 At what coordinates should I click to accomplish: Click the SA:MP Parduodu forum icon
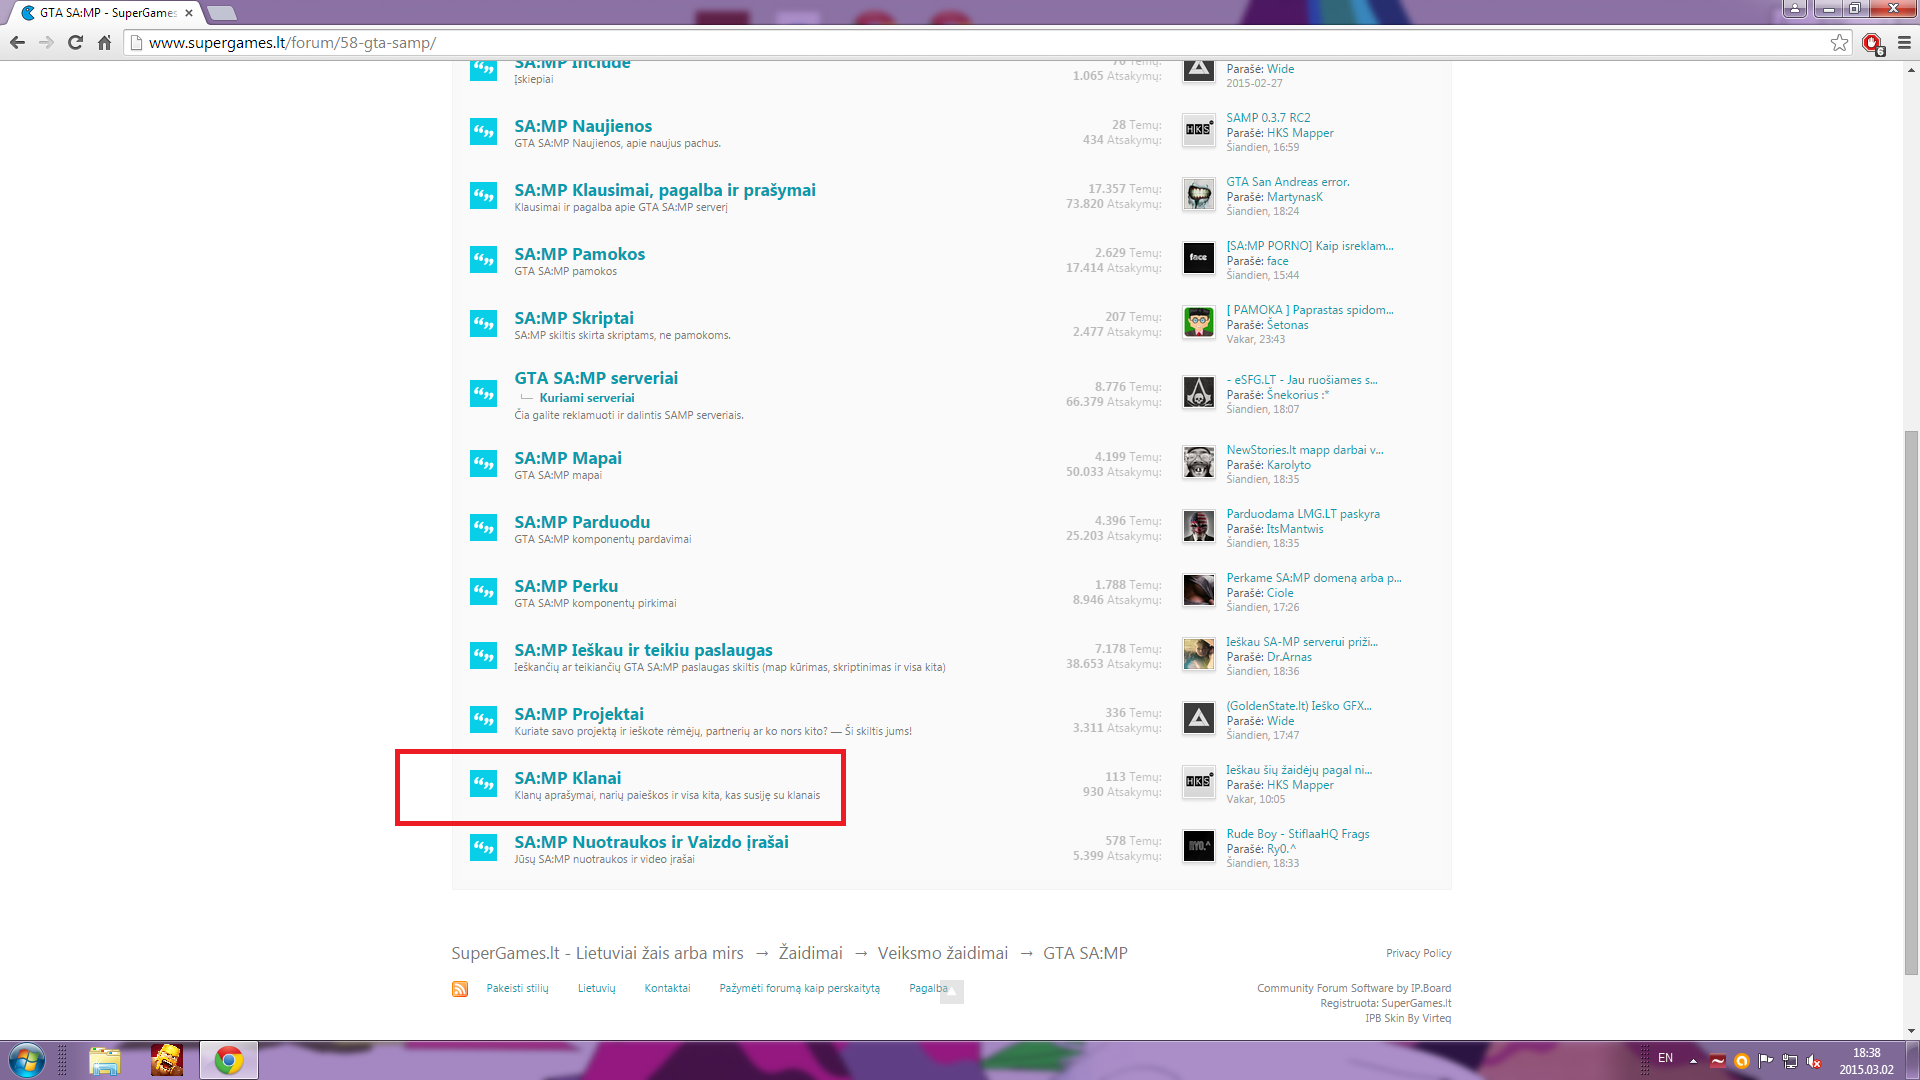(483, 528)
